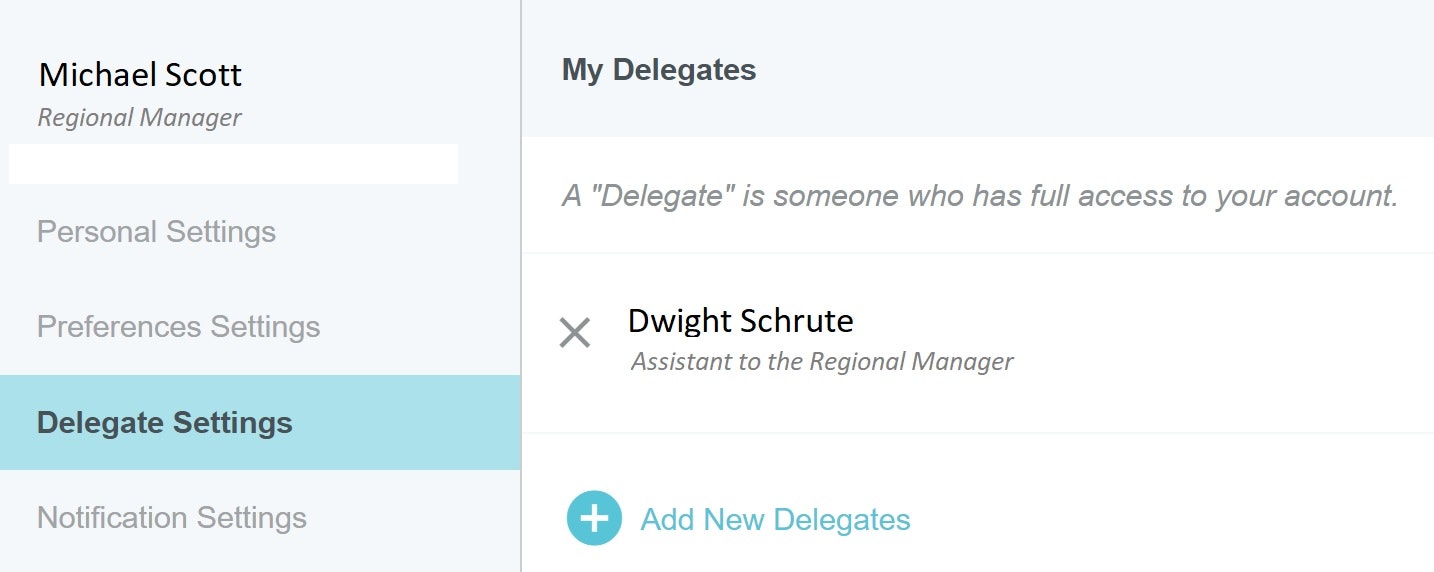Image resolution: width=1434 pixels, height=572 pixels.
Task: Go to Notification Settings
Action: pyautogui.click(x=171, y=518)
